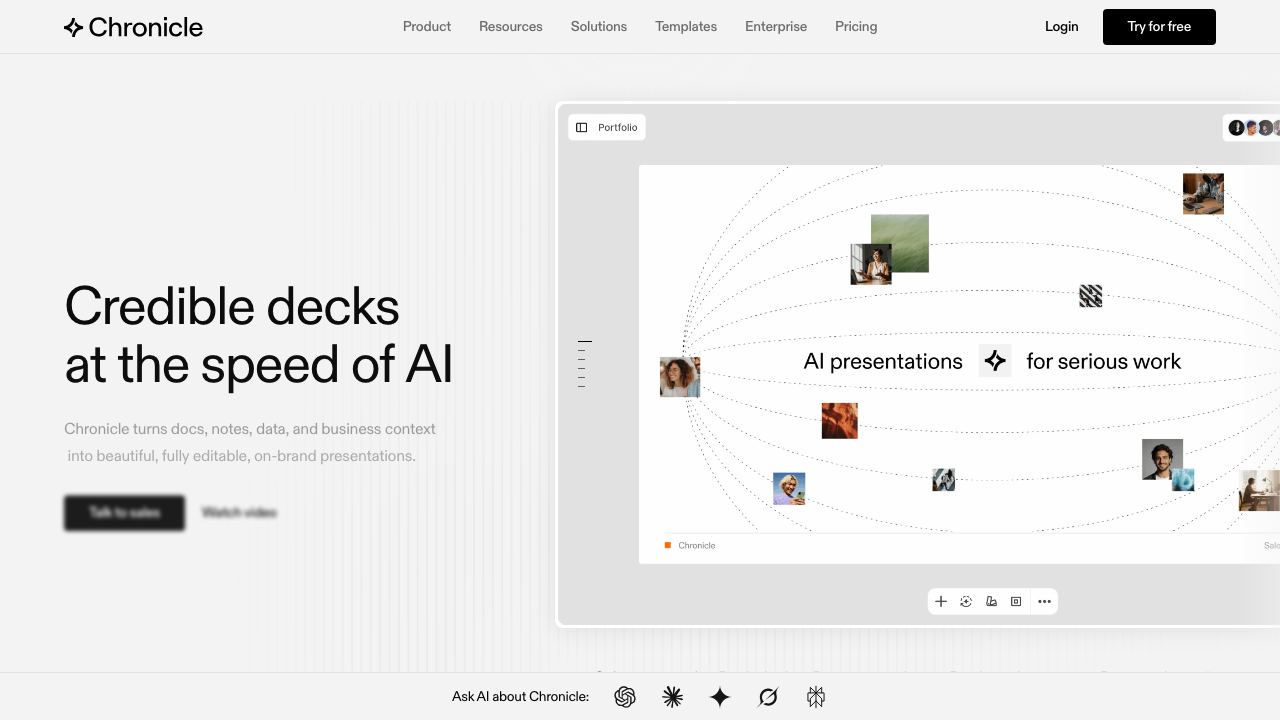
Task: Click the Login link
Action: 1062,27
